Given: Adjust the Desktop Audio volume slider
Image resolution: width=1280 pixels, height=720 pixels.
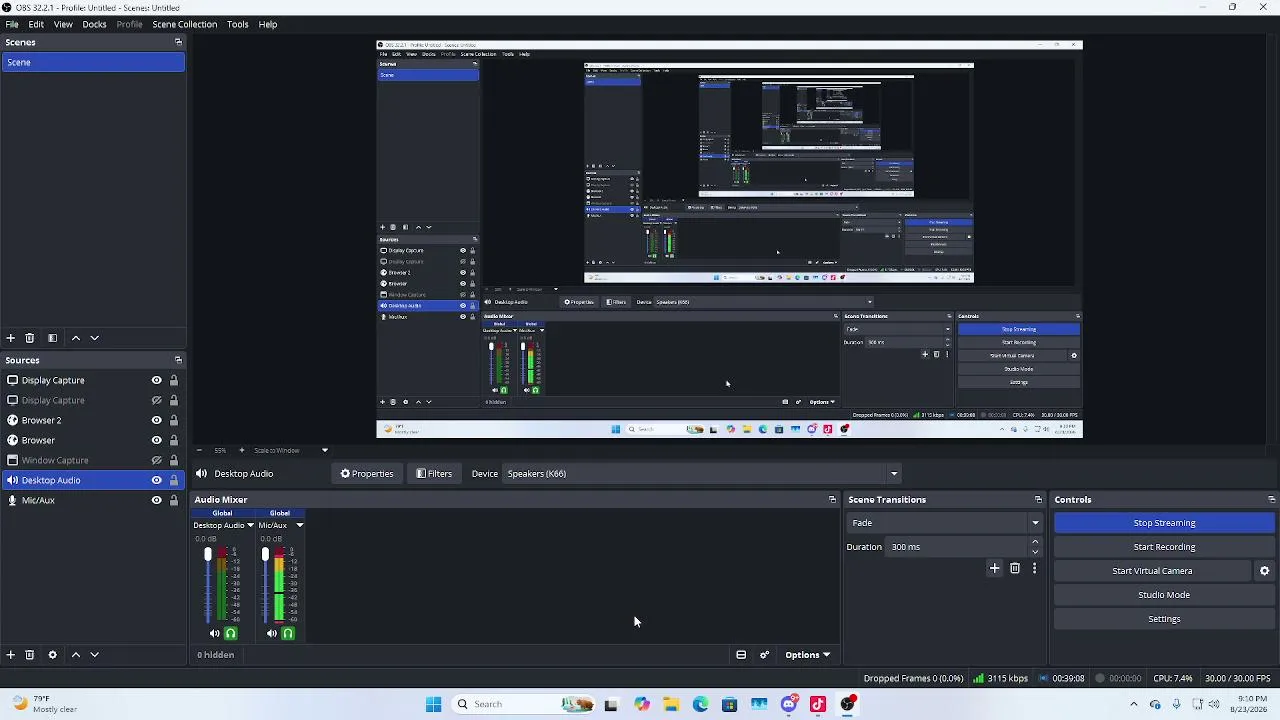Looking at the screenshot, I should click(x=208, y=585).
